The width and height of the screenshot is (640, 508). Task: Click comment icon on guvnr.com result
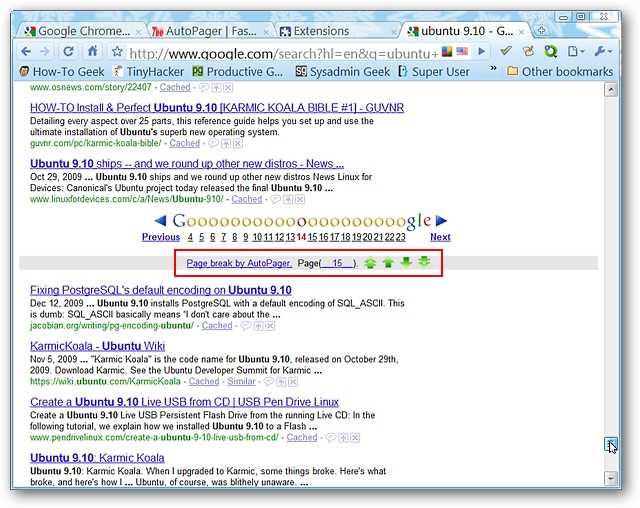point(213,143)
